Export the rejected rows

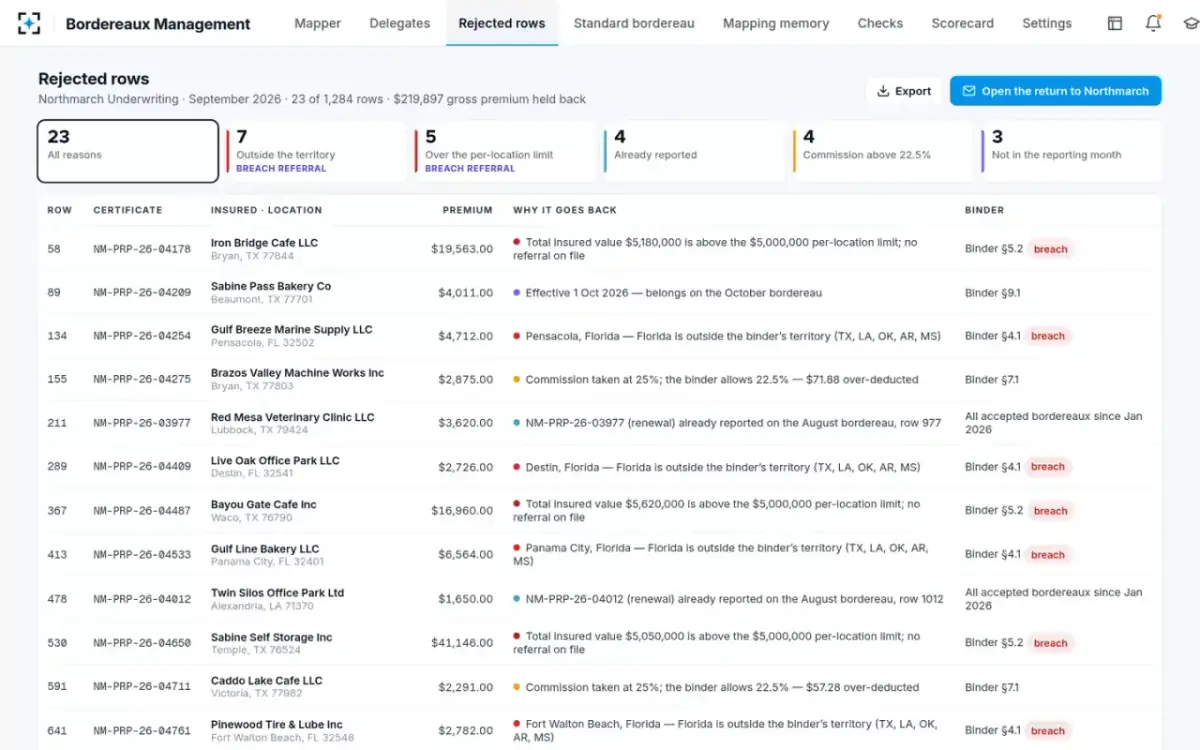pyautogui.click(x=904, y=91)
